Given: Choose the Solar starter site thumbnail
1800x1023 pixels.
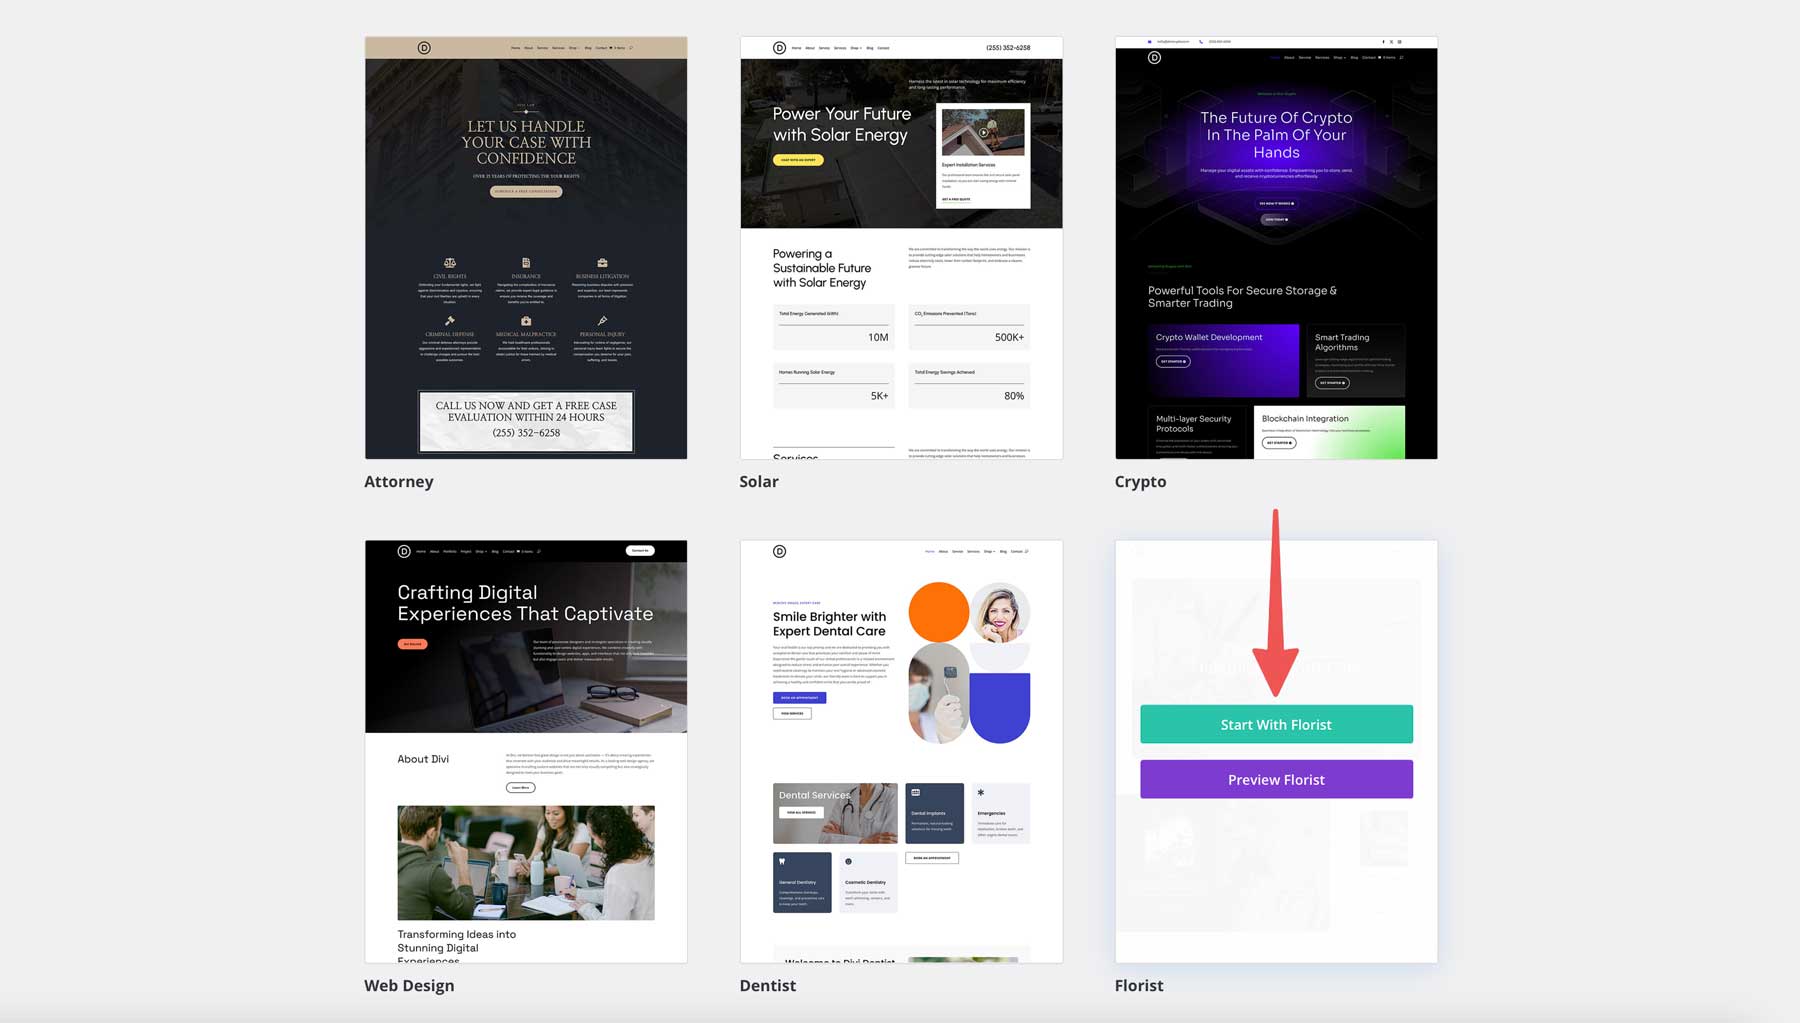Looking at the screenshot, I should [x=901, y=248].
